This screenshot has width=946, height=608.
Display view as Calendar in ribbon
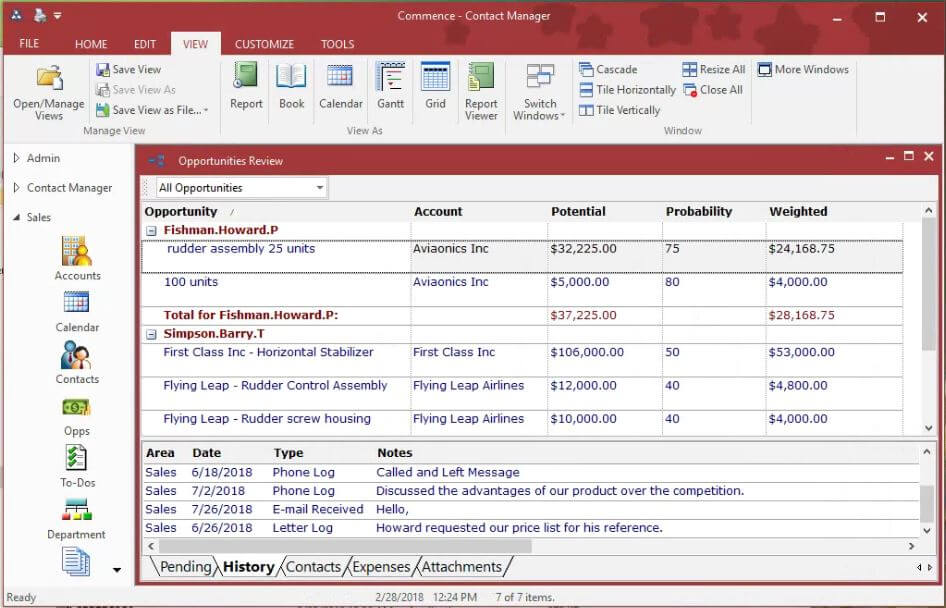point(340,86)
